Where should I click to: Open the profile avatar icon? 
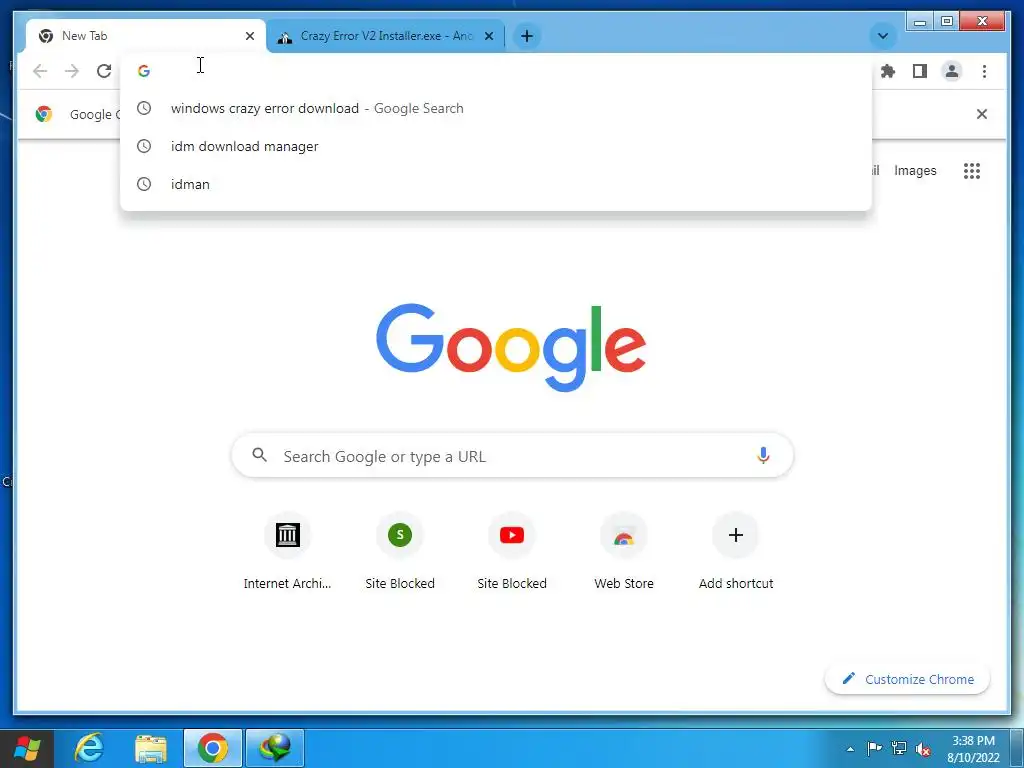[x=952, y=71]
